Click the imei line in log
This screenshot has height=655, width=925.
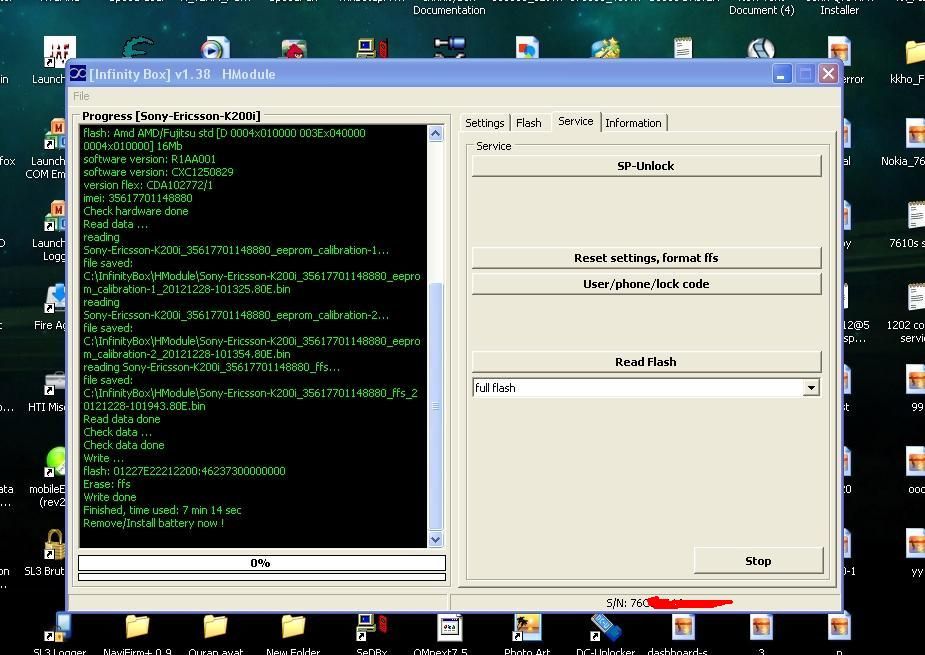(x=138, y=198)
